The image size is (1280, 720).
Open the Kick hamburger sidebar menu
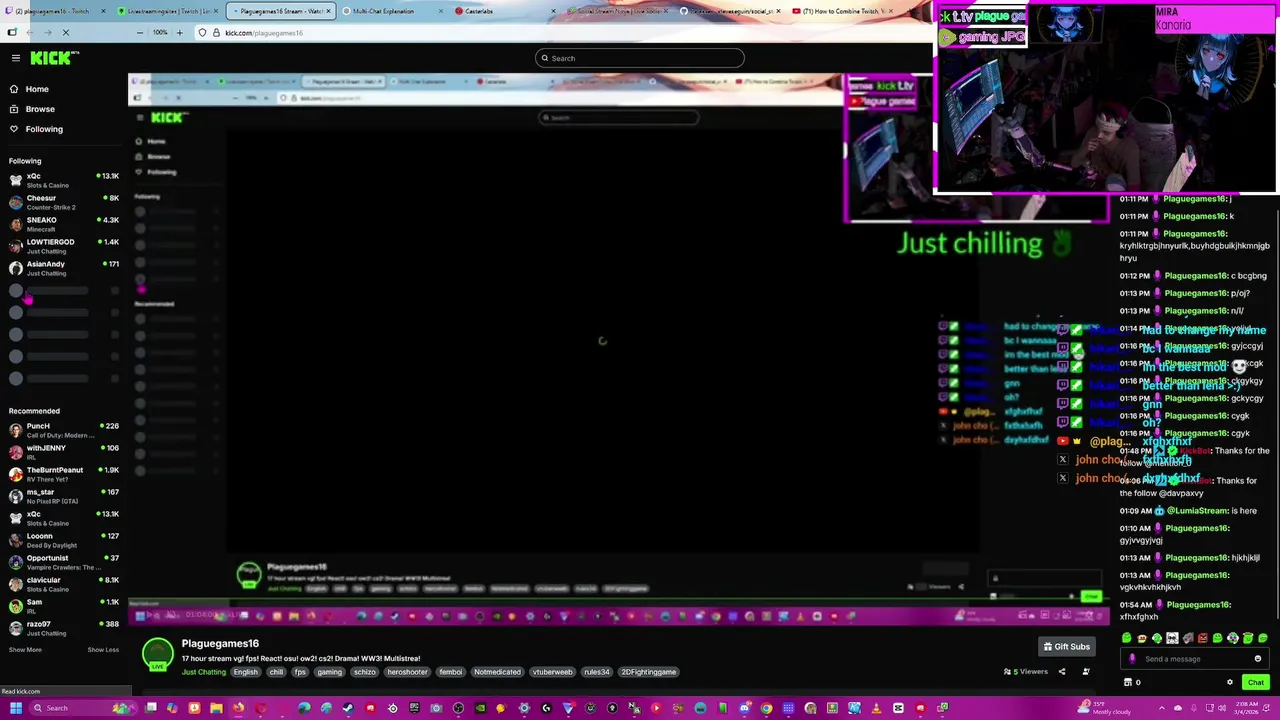pyautogui.click(x=16, y=58)
